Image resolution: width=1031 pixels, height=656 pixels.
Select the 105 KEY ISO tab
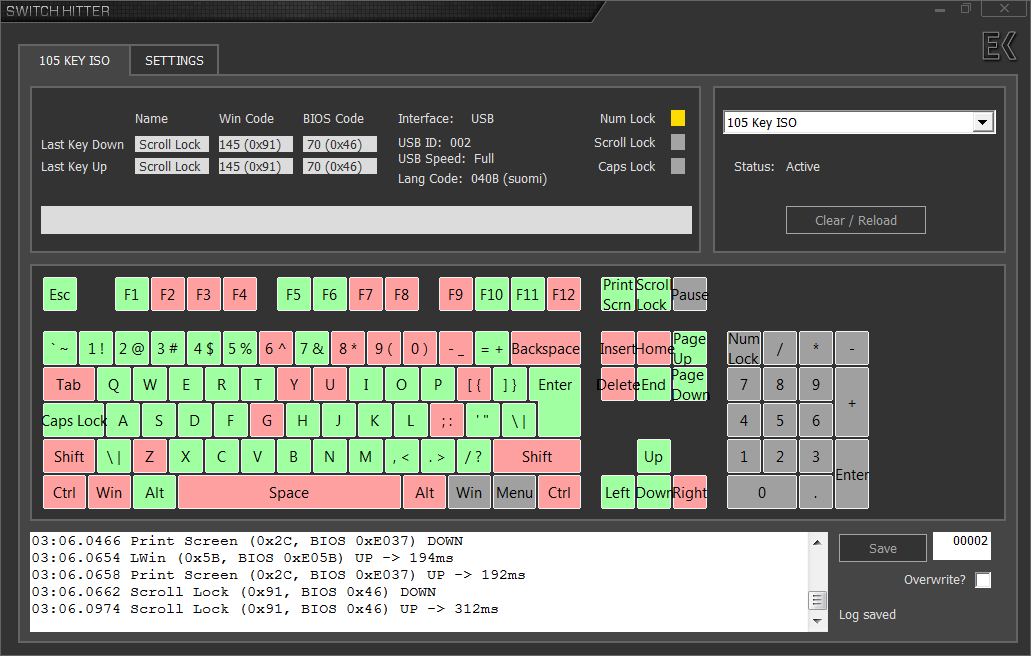(x=74, y=60)
